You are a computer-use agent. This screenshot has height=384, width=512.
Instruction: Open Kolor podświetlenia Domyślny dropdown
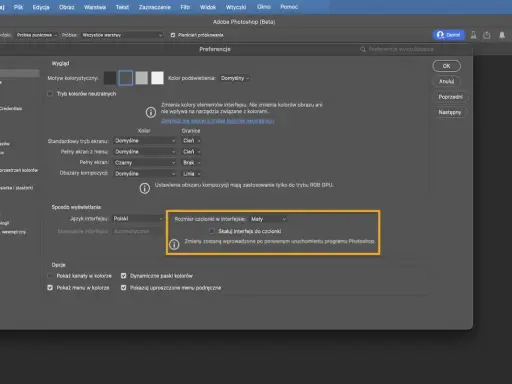click(x=235, y=78)
